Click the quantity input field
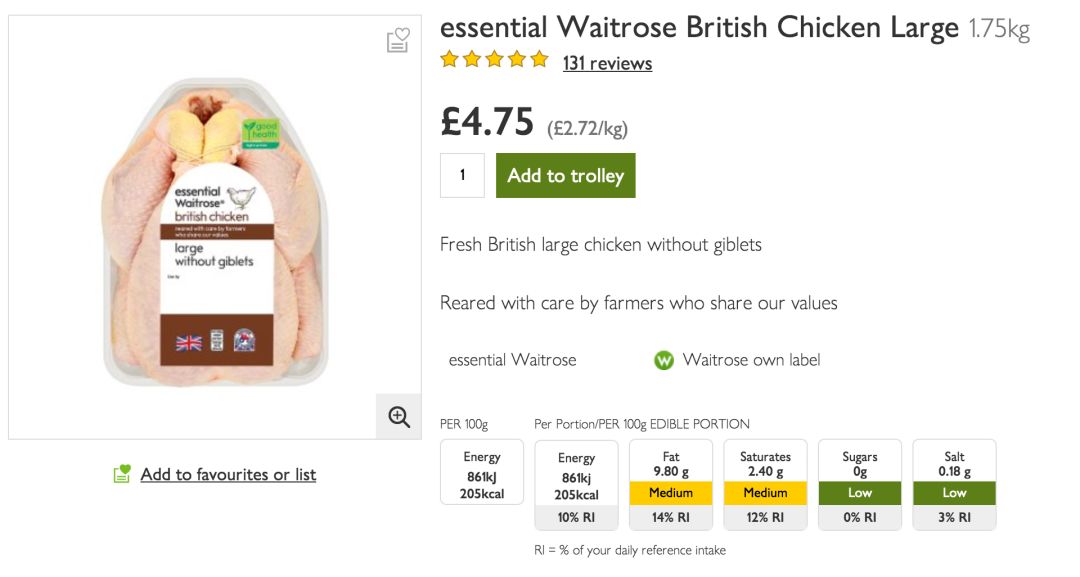Screen dimensions: 1080x577 [462, 175]
